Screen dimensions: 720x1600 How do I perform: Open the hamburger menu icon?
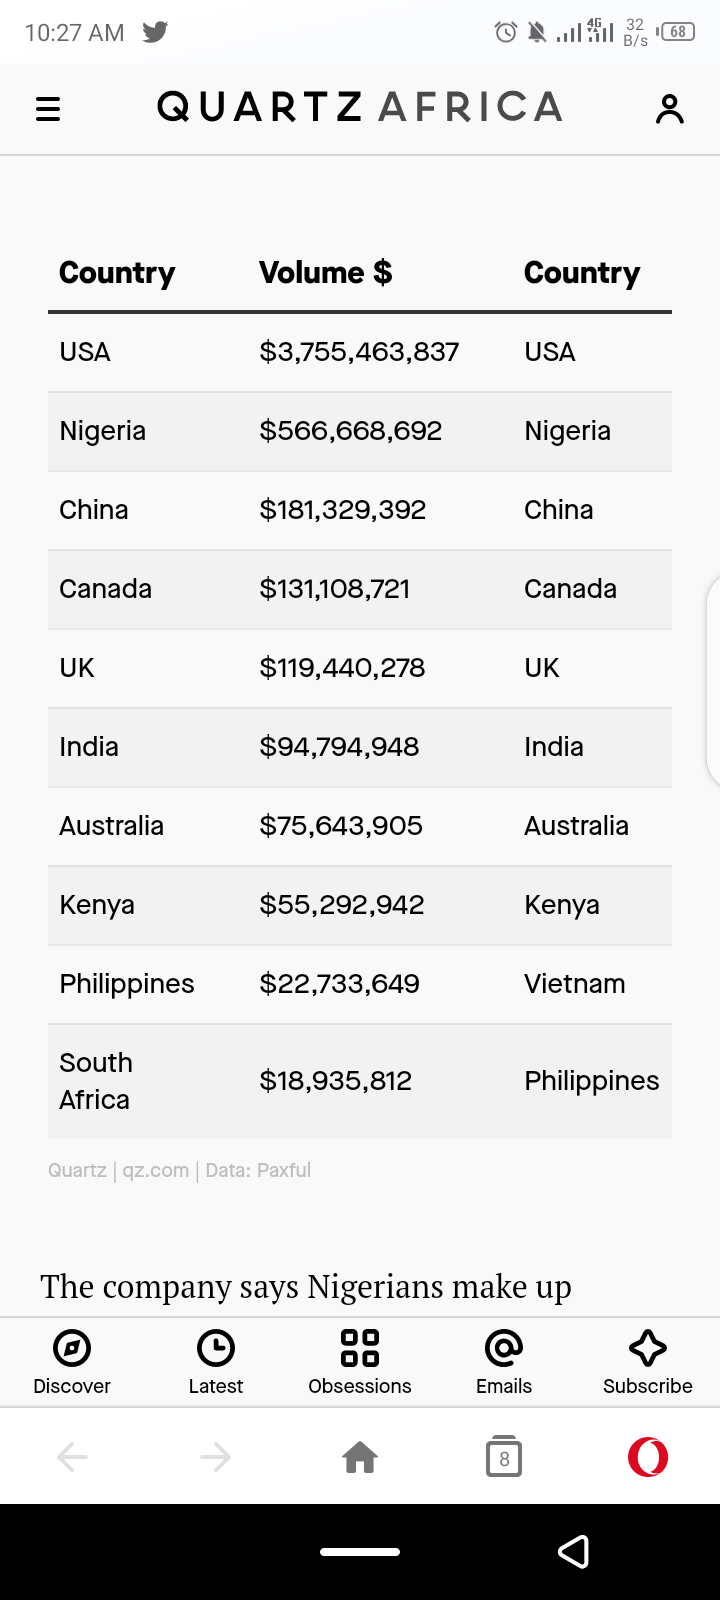(x=48, y=109)
